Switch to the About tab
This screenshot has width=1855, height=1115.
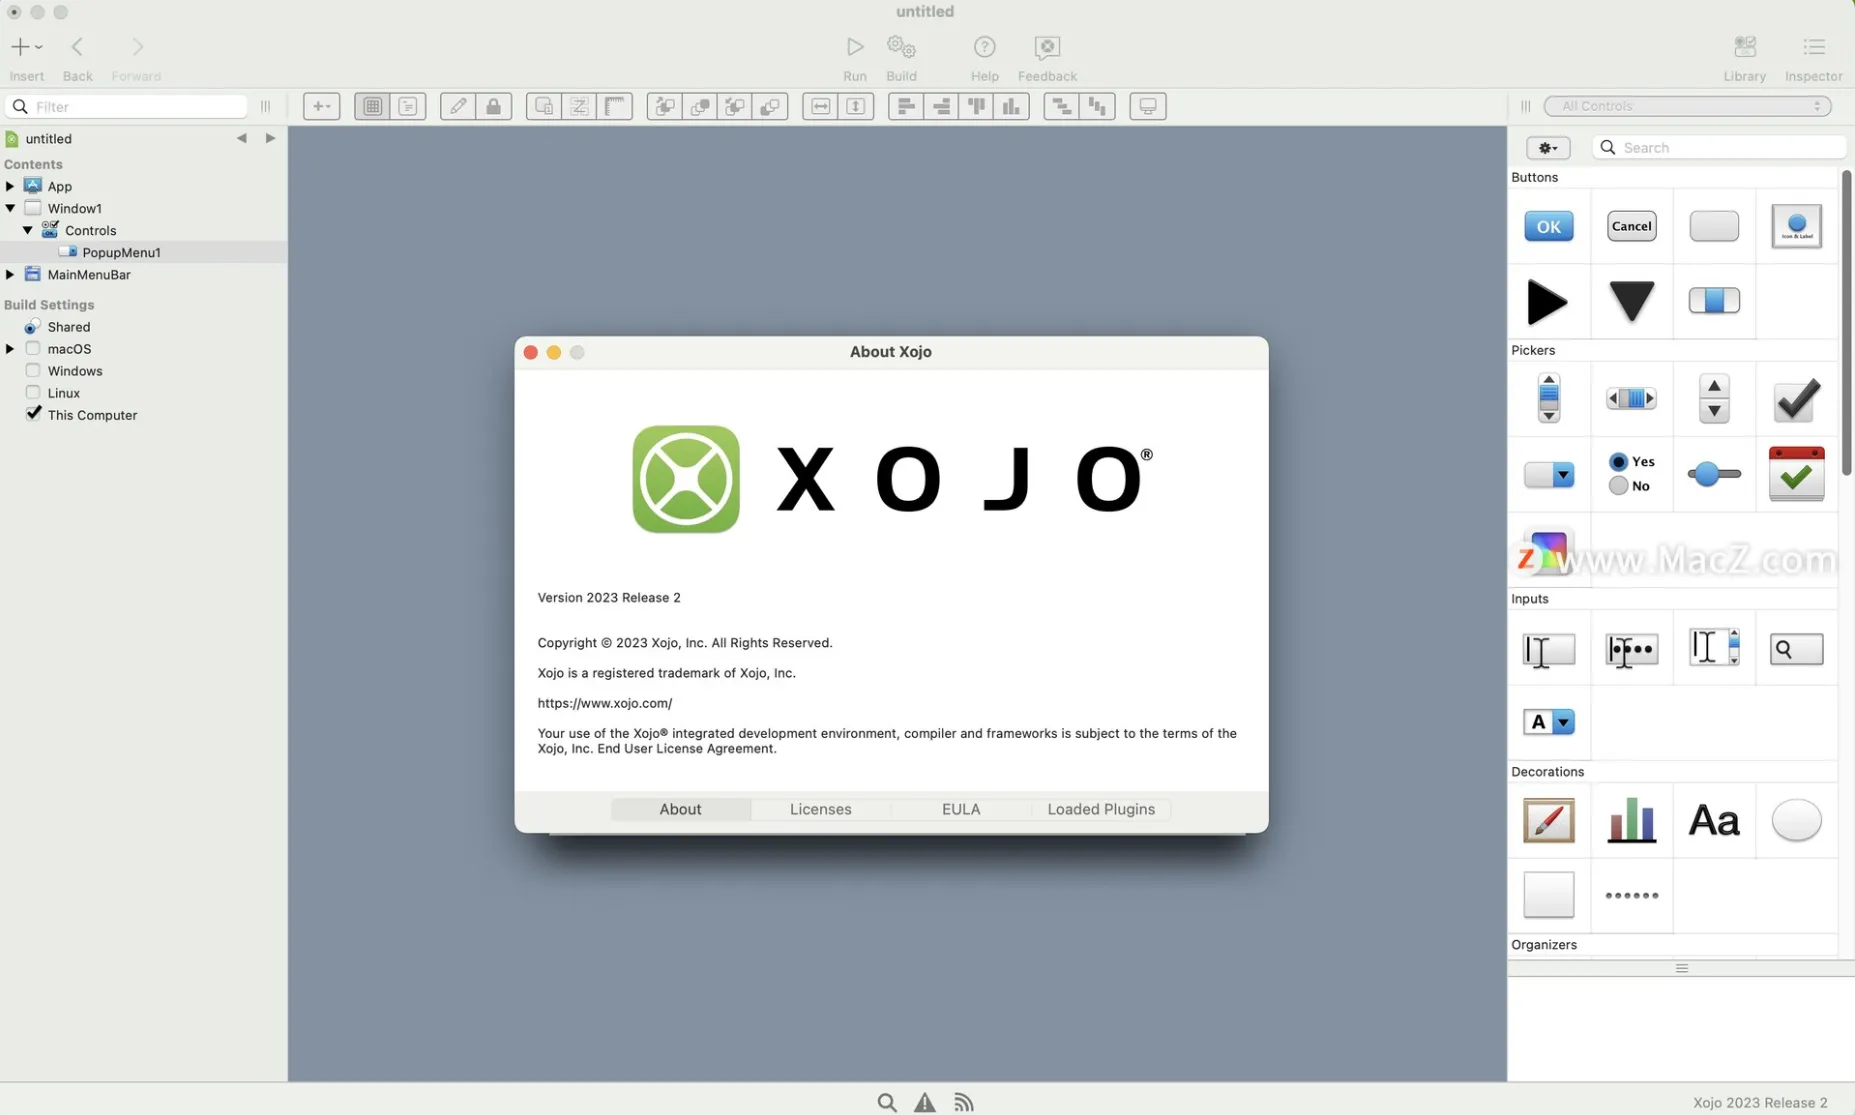680,809
